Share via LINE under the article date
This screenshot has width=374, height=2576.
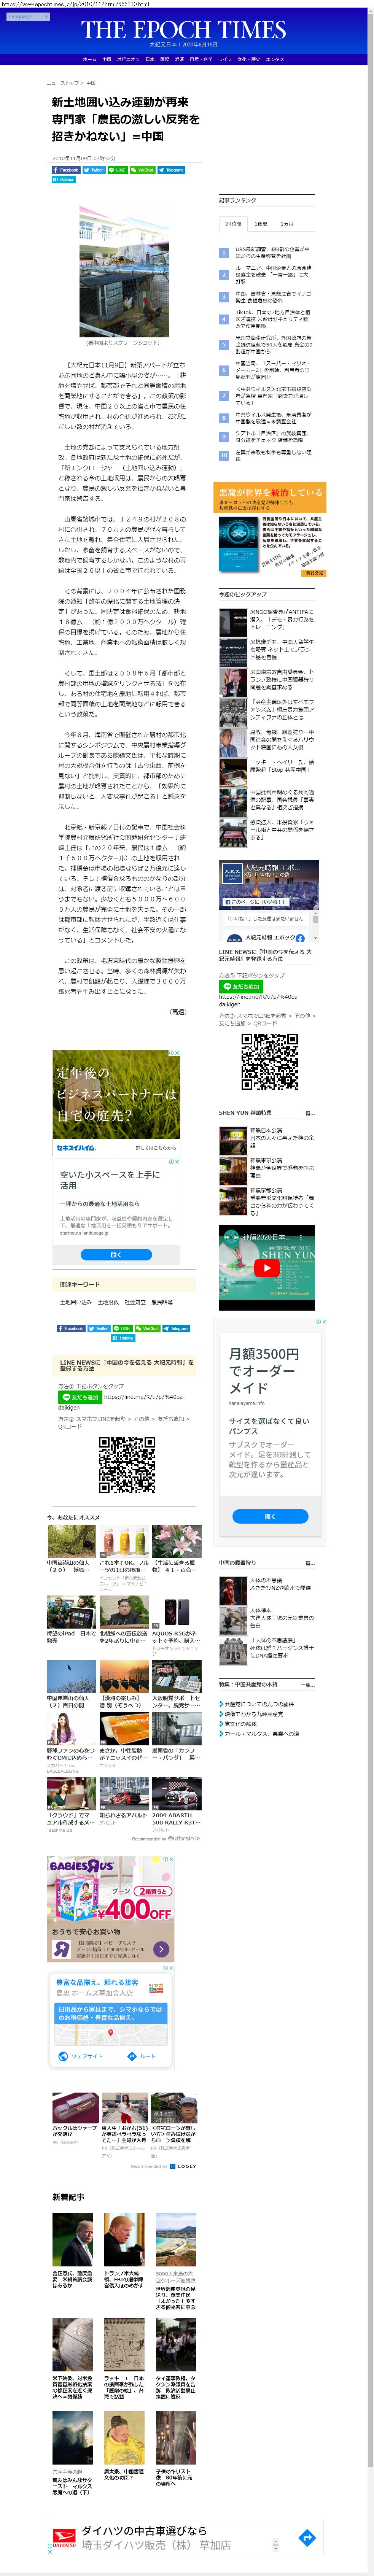pyautogui.click(x=118, y=170)
